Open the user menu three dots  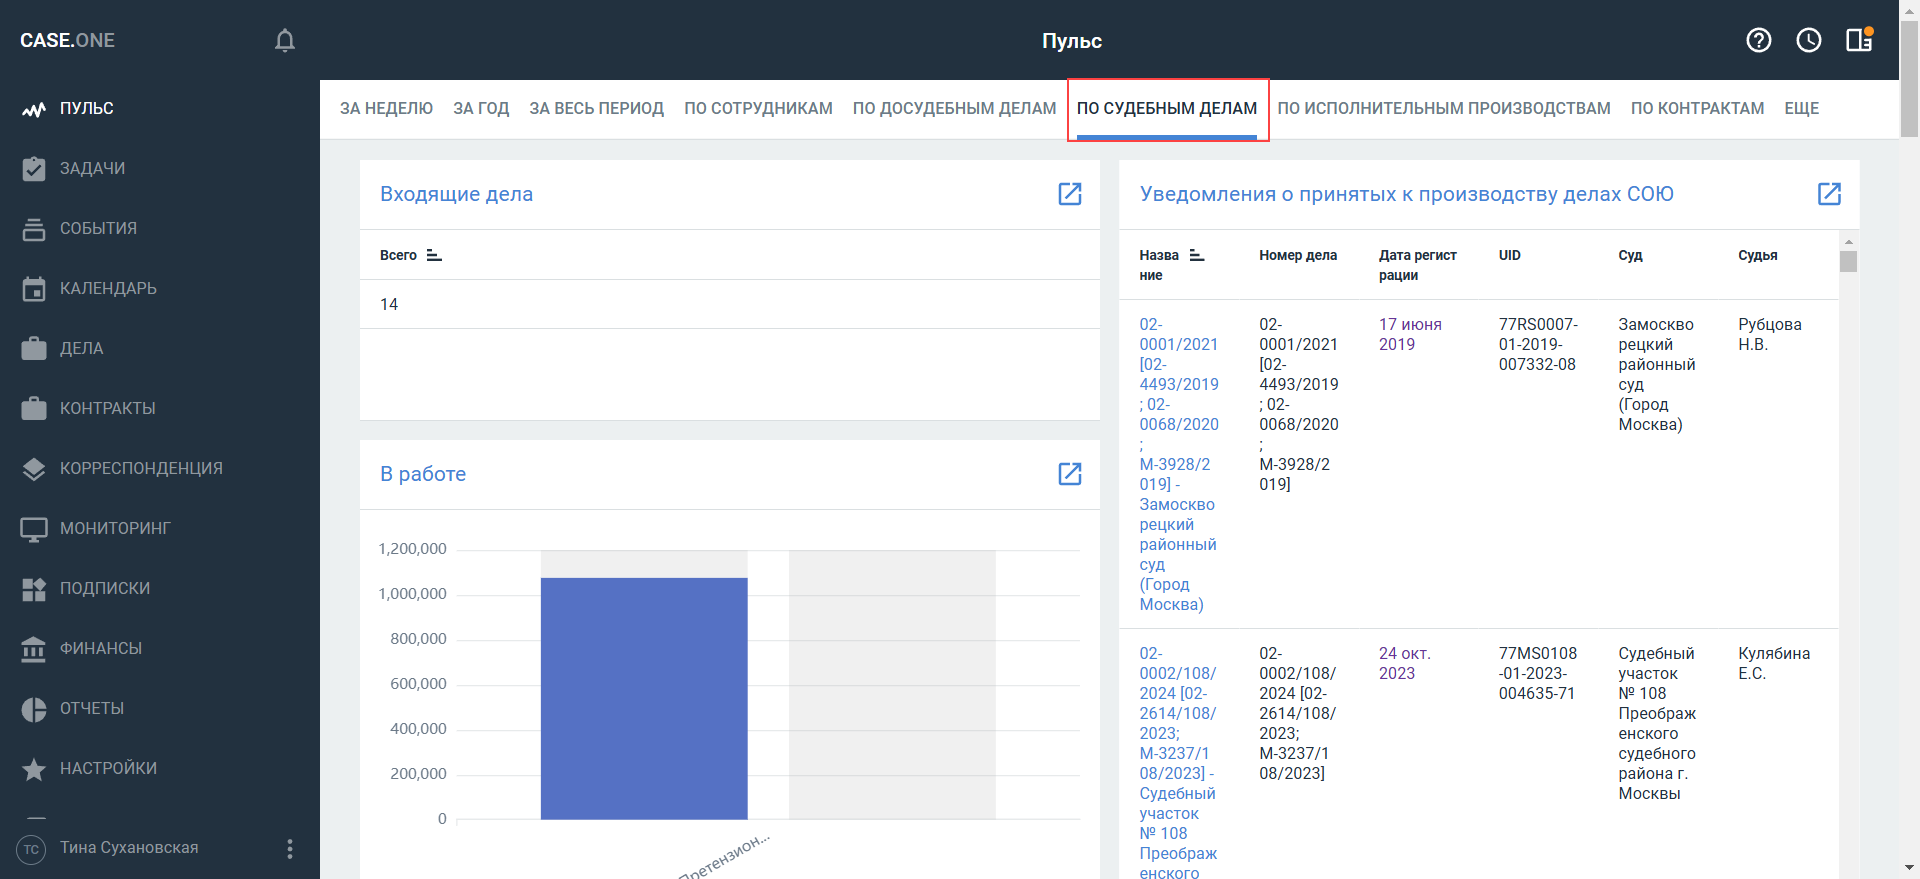(290, 849)
